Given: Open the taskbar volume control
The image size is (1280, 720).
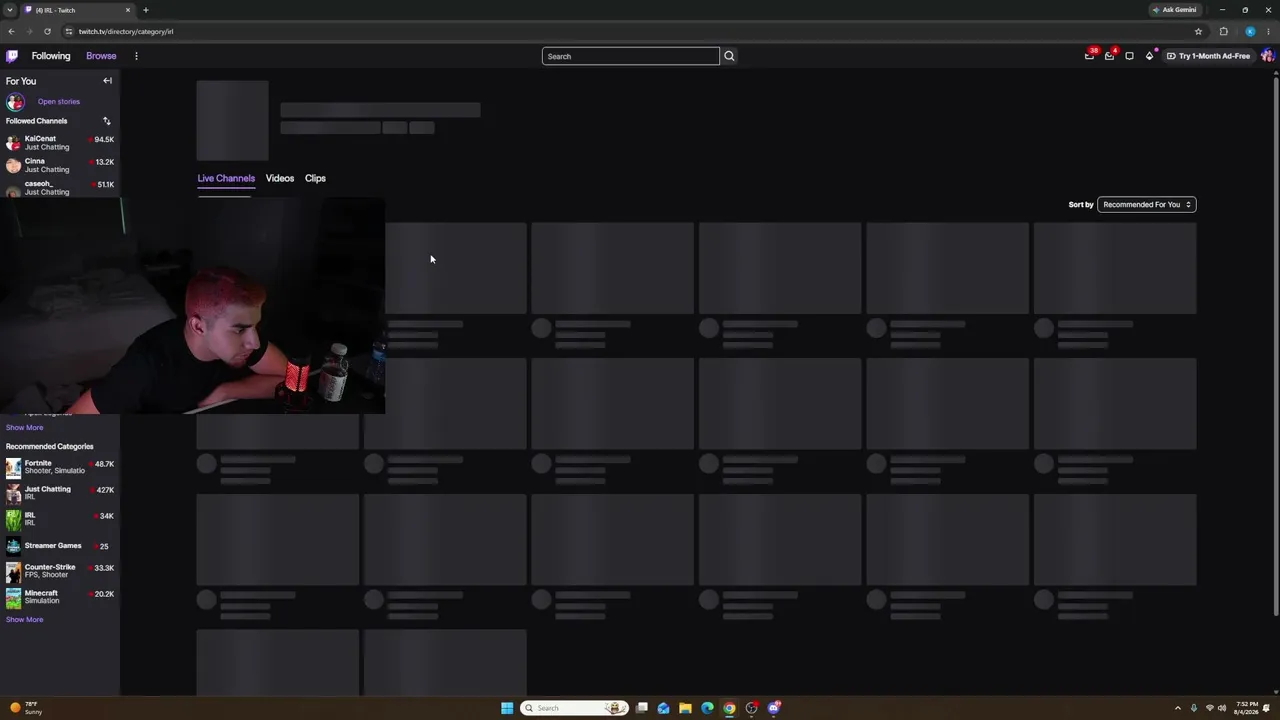Looking at the screenshot, I should (1221, 708).
